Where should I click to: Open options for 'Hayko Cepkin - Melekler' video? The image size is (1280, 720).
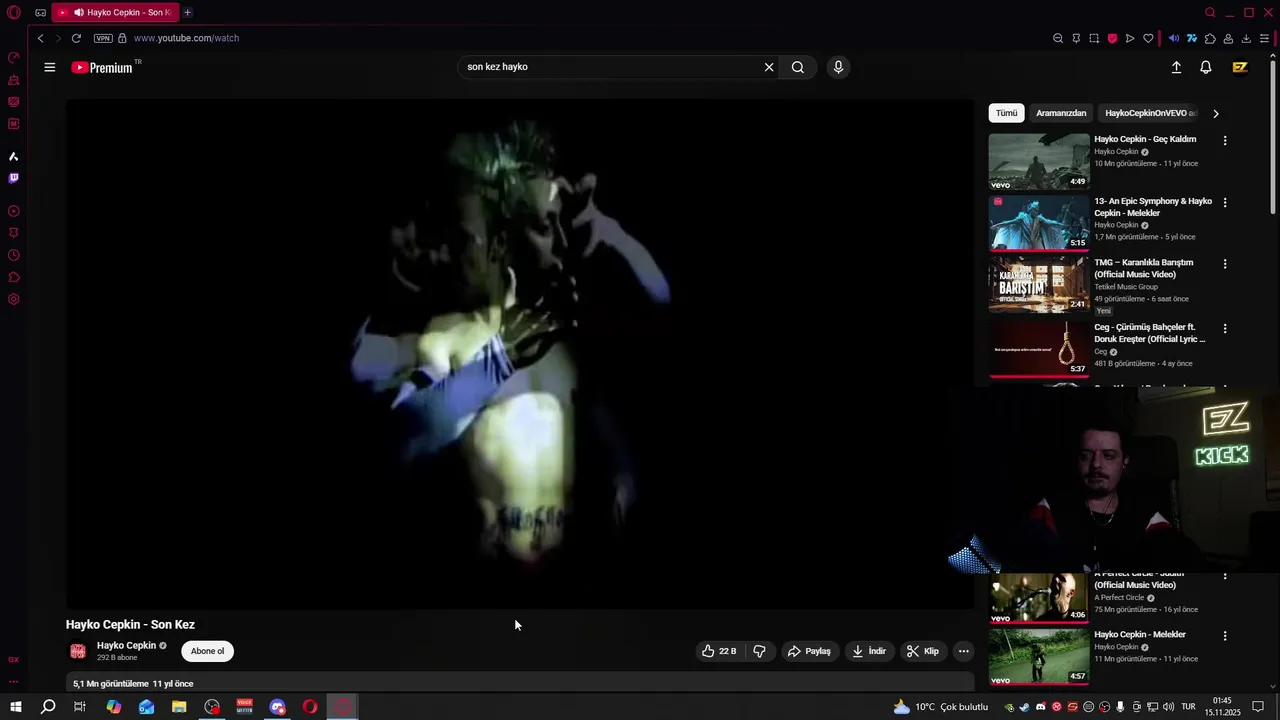(1225, 635)
